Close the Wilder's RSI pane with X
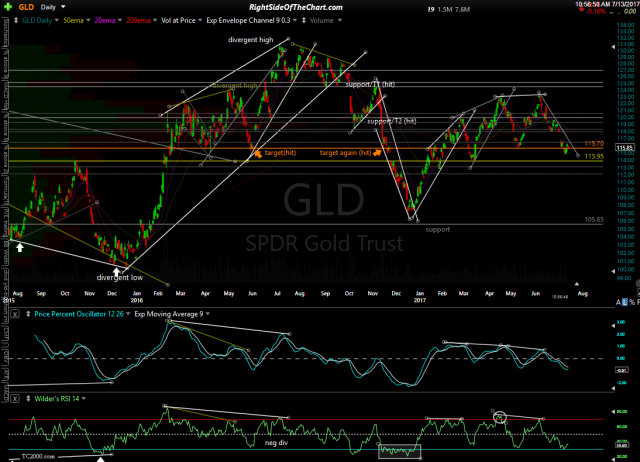This screenshot has height=462, width=640. pos(15,399)
